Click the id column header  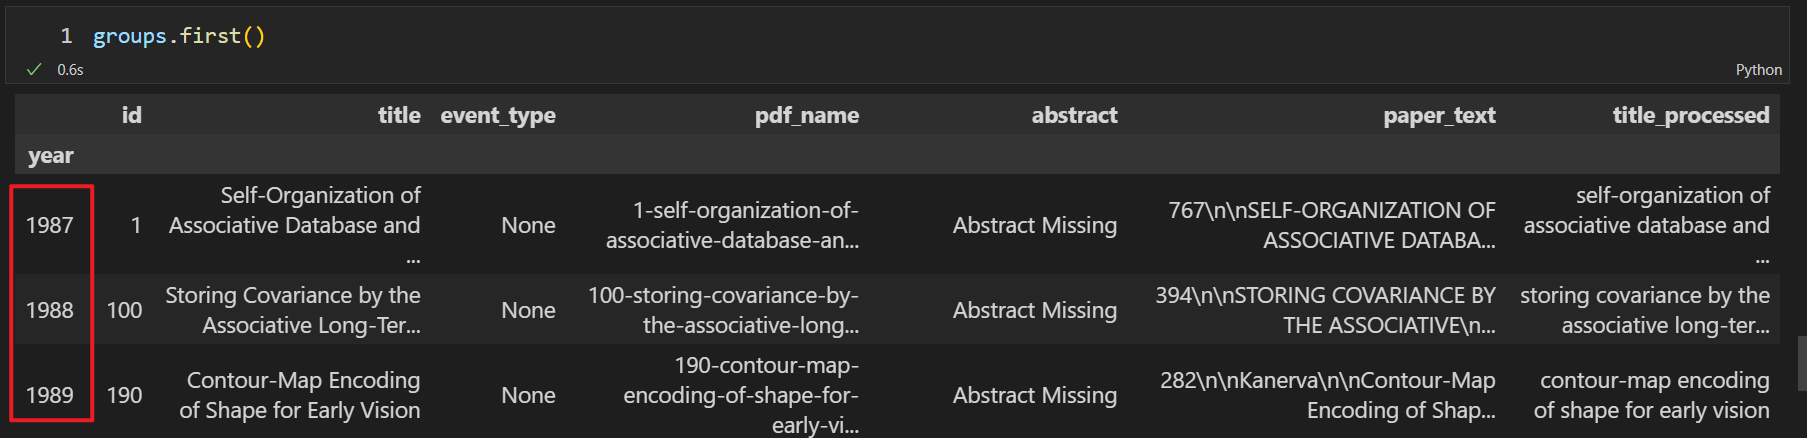(131, 115)
